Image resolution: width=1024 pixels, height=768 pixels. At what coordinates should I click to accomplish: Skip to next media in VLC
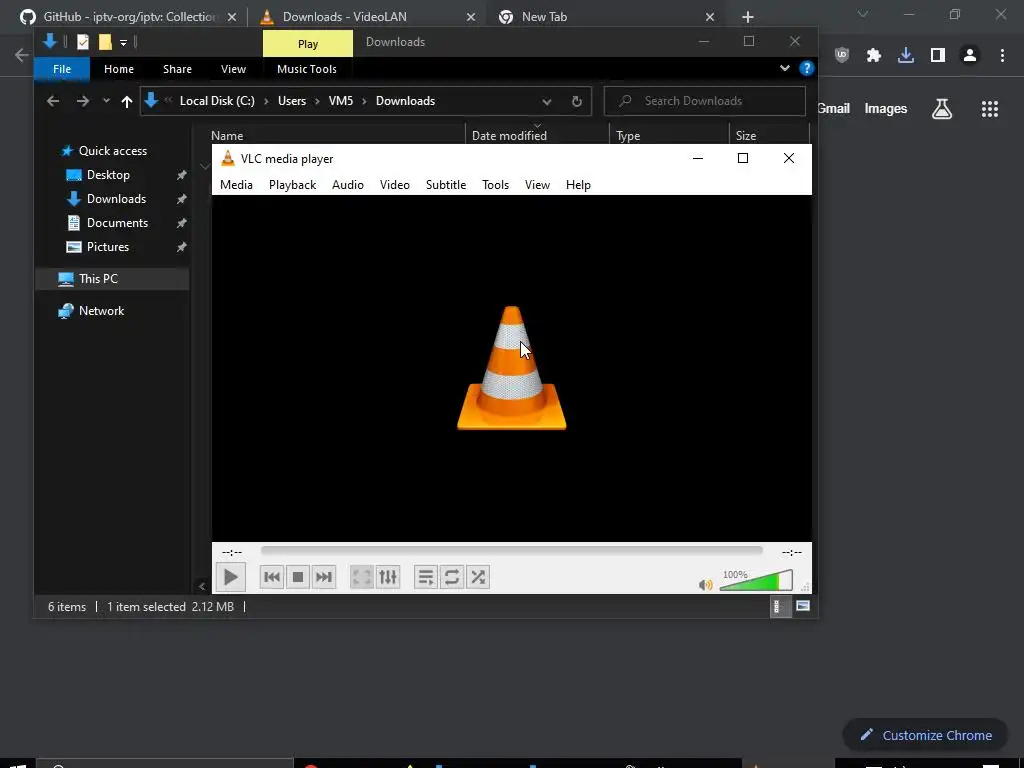324,577
